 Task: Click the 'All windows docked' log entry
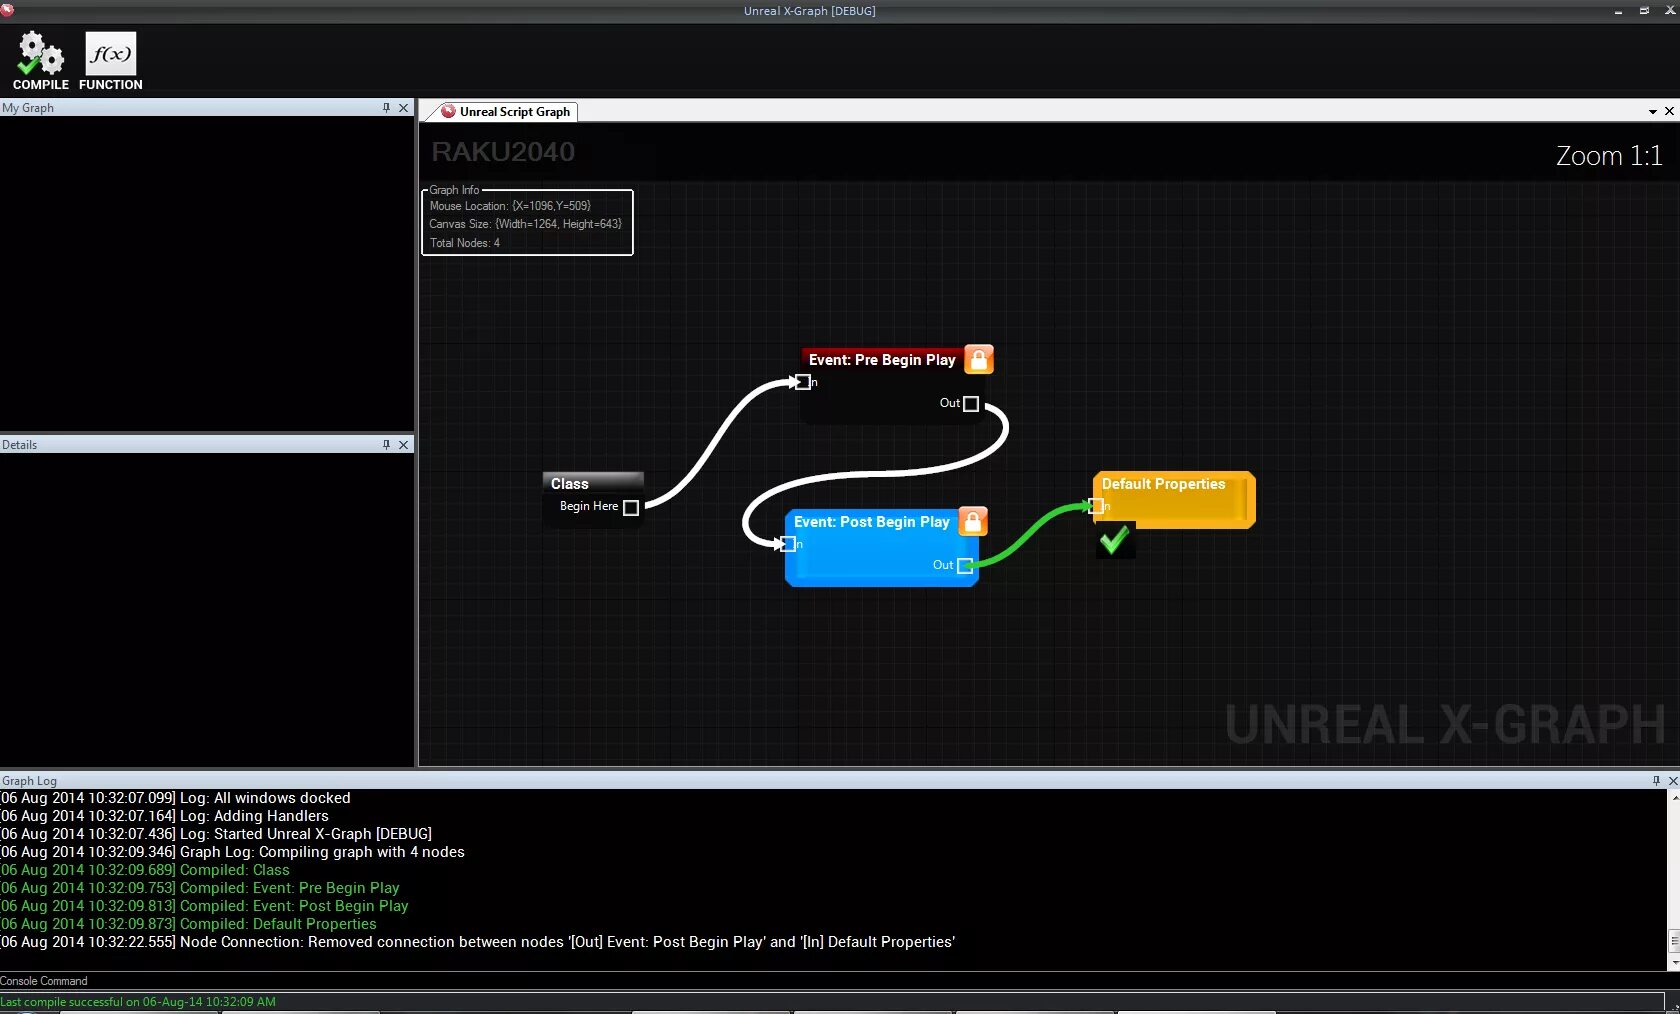pos(176,798)
